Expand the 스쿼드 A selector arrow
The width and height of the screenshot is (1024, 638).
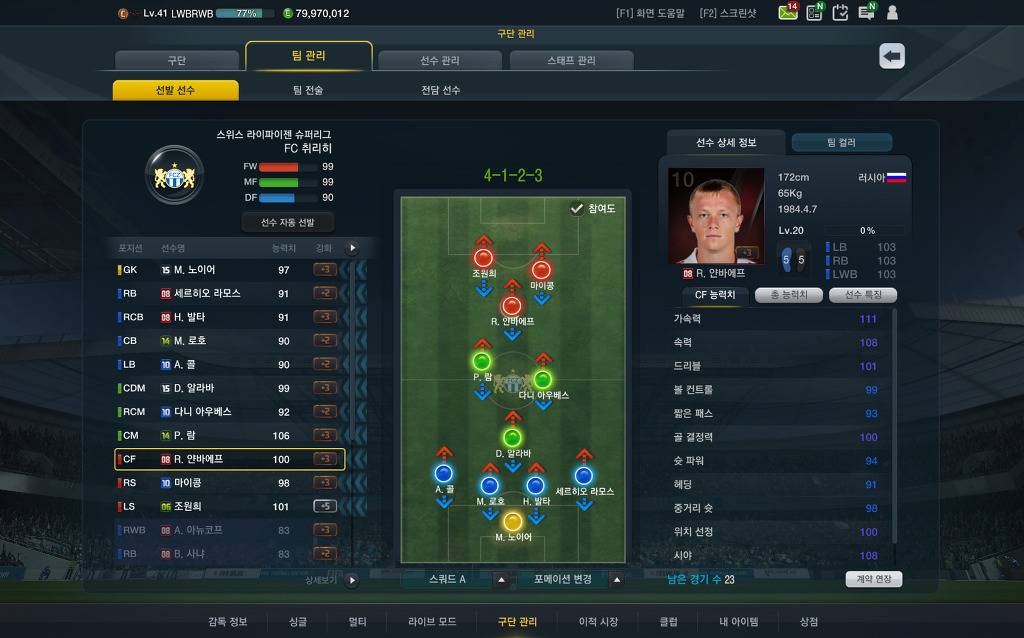[x=502, y=579]
